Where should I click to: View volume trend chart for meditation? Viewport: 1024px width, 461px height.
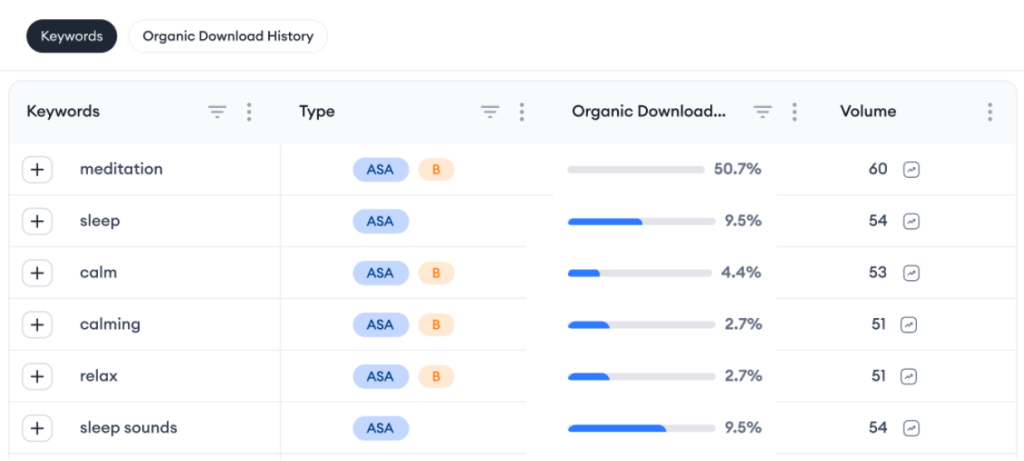911,170
